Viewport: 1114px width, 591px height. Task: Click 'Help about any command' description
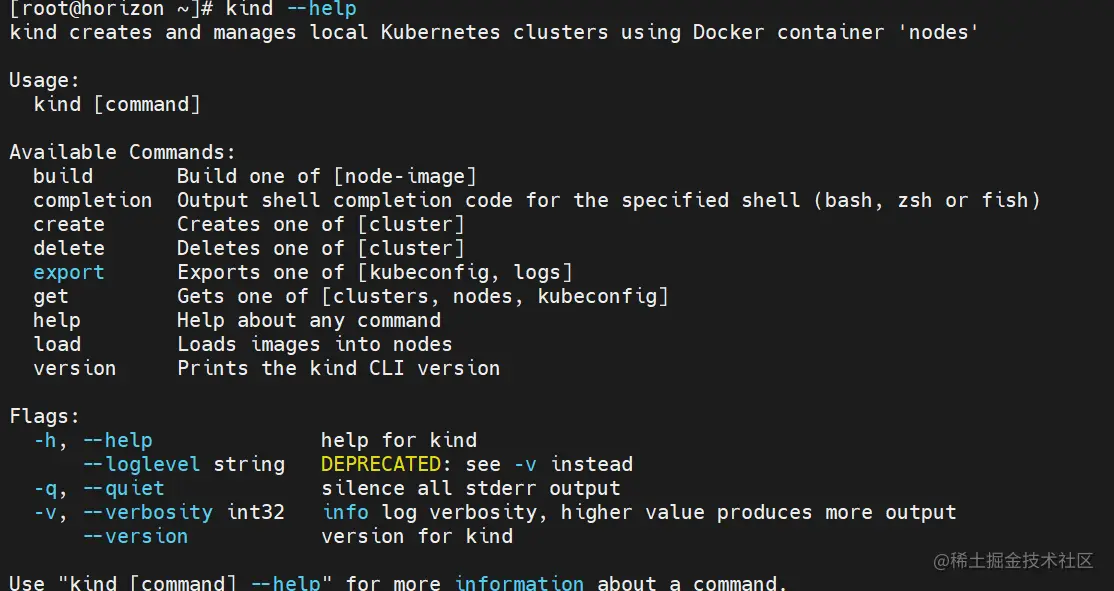coord(309,320)
